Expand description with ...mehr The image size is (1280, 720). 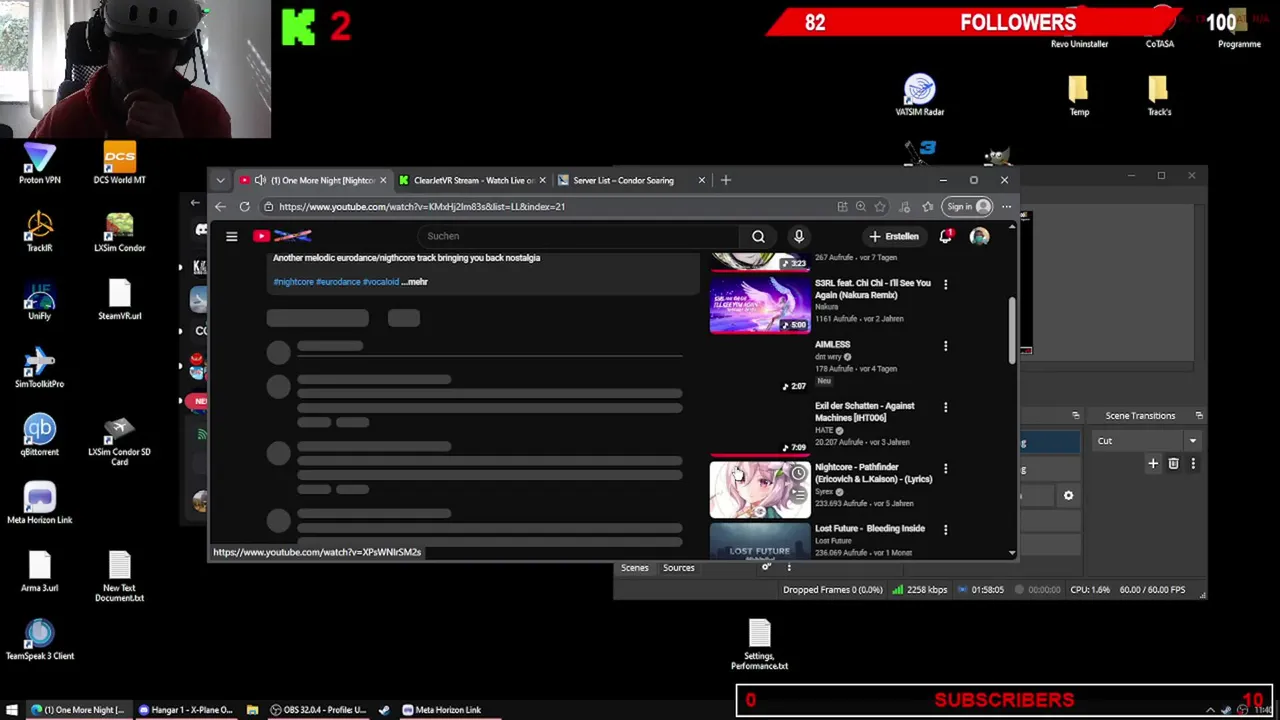point(415,282)
